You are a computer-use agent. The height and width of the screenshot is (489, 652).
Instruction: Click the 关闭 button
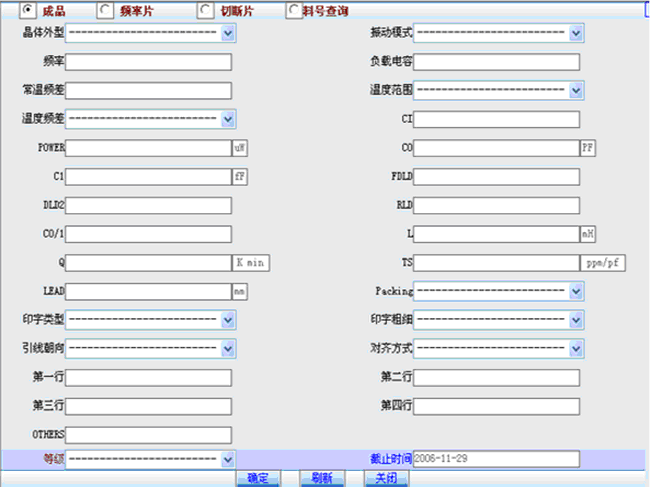(386, 478)
